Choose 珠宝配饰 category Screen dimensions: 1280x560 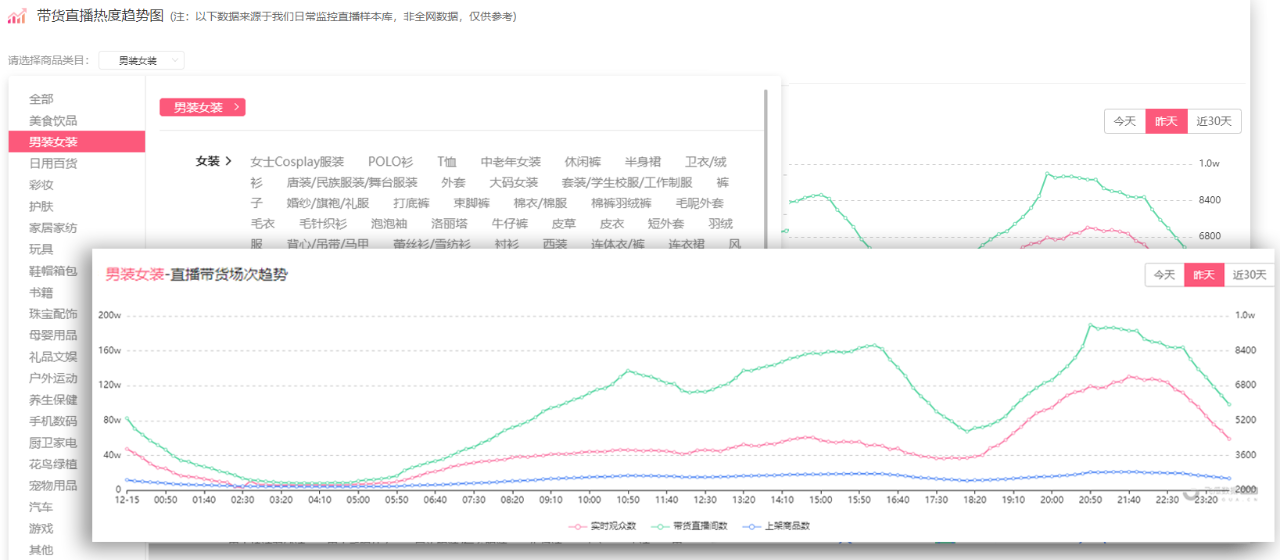tap(53, 314)
